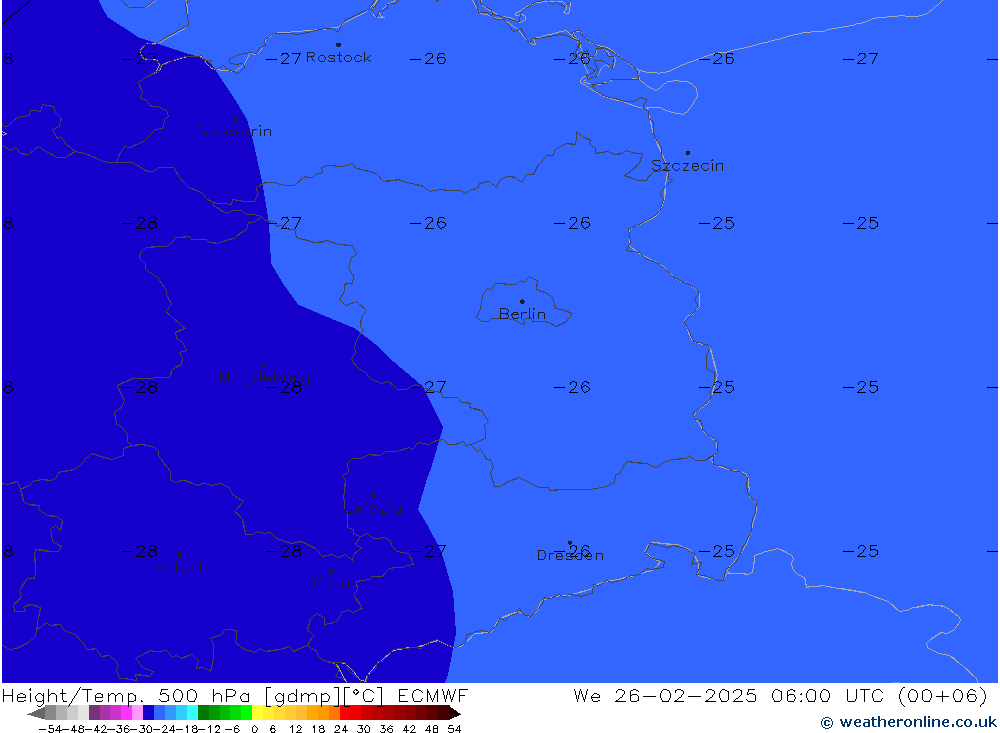Click the weatheronline.co.uk copyright link
Screen dimensions: 1000x733
tap(908, 722)
